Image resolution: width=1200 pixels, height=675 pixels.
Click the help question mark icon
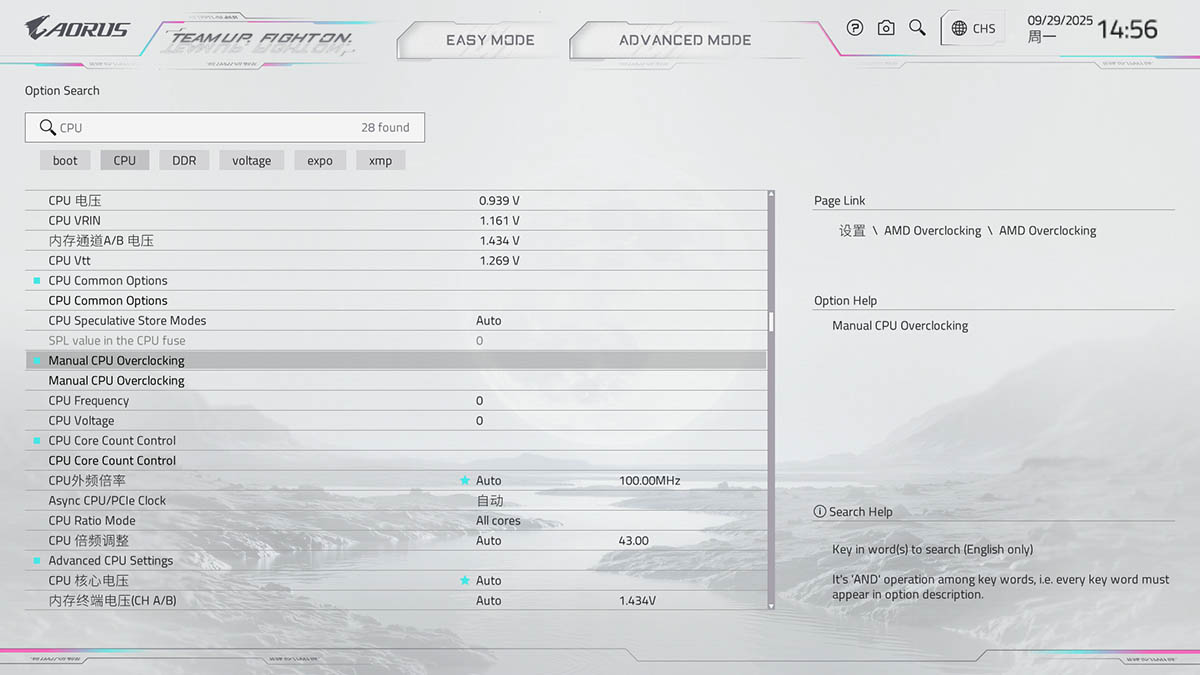click(x=854, y=28)
